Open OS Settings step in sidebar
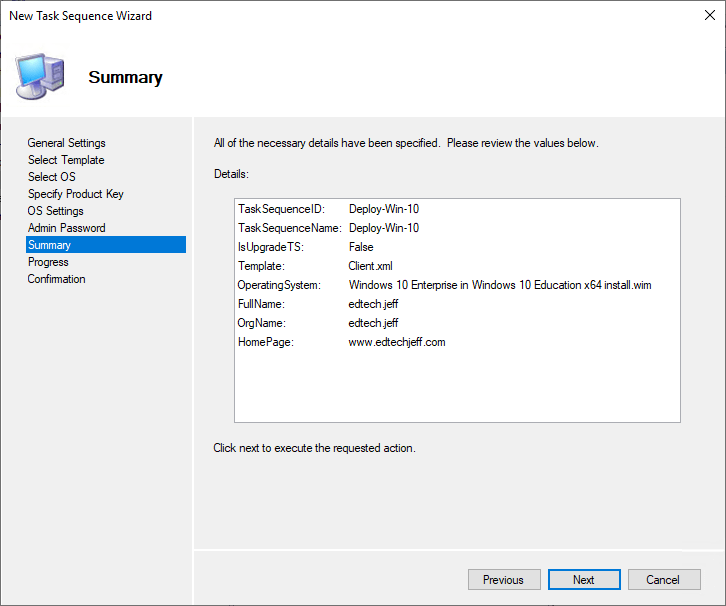Viewport: 726px width, 606px height. (55, 211)
